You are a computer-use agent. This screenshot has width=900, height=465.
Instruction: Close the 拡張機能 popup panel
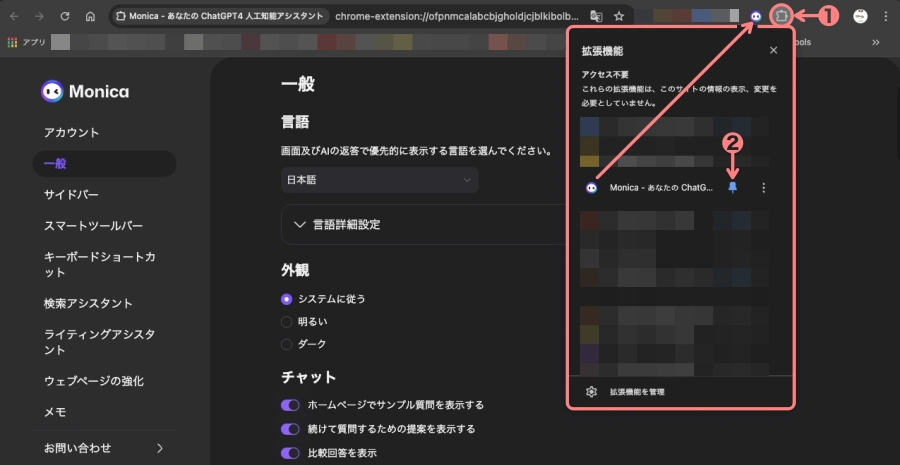coord(773,50)
